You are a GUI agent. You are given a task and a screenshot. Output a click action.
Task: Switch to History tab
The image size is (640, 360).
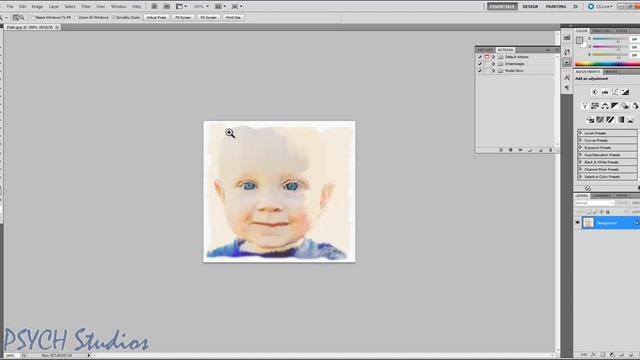point(485,50)
